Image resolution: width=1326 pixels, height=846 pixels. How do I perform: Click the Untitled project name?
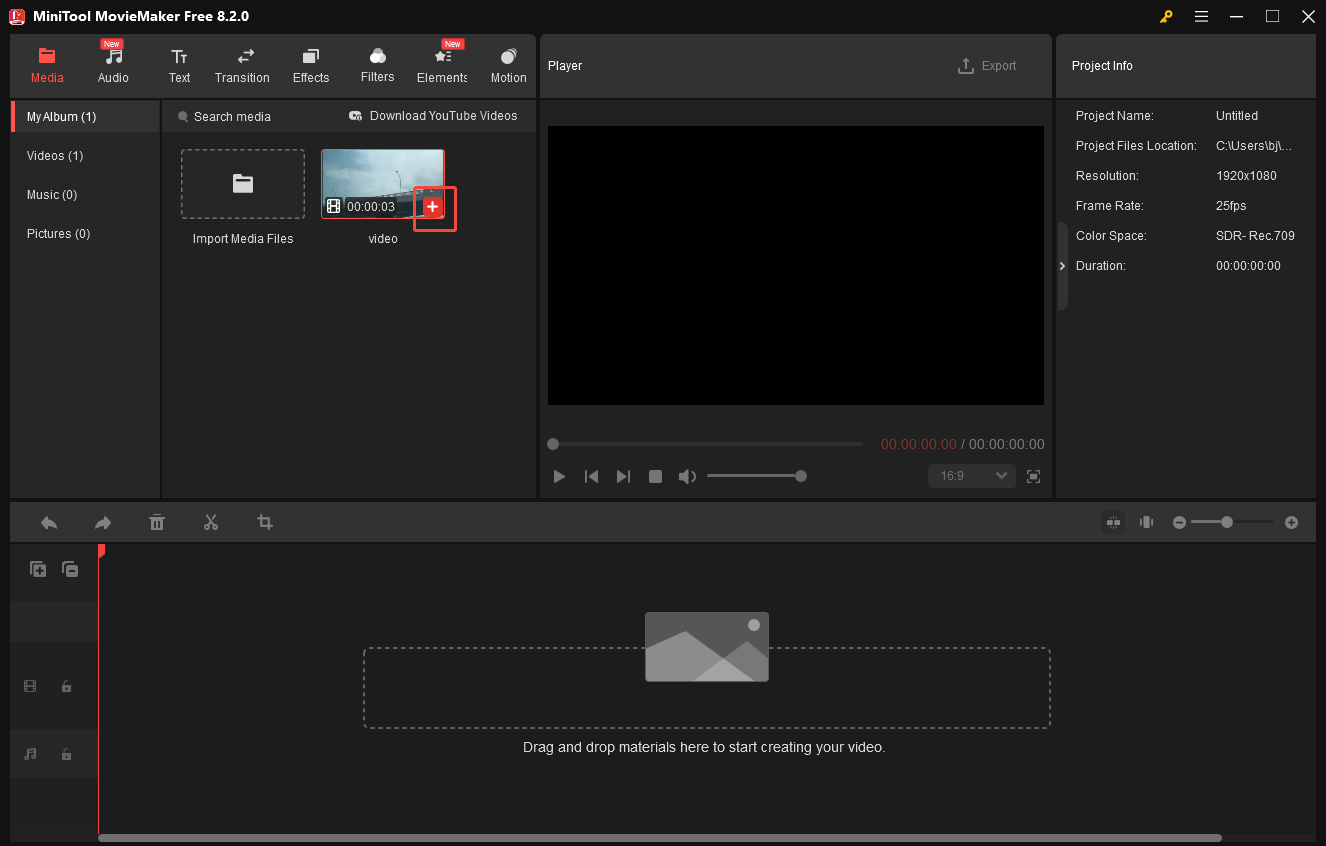1237,116
